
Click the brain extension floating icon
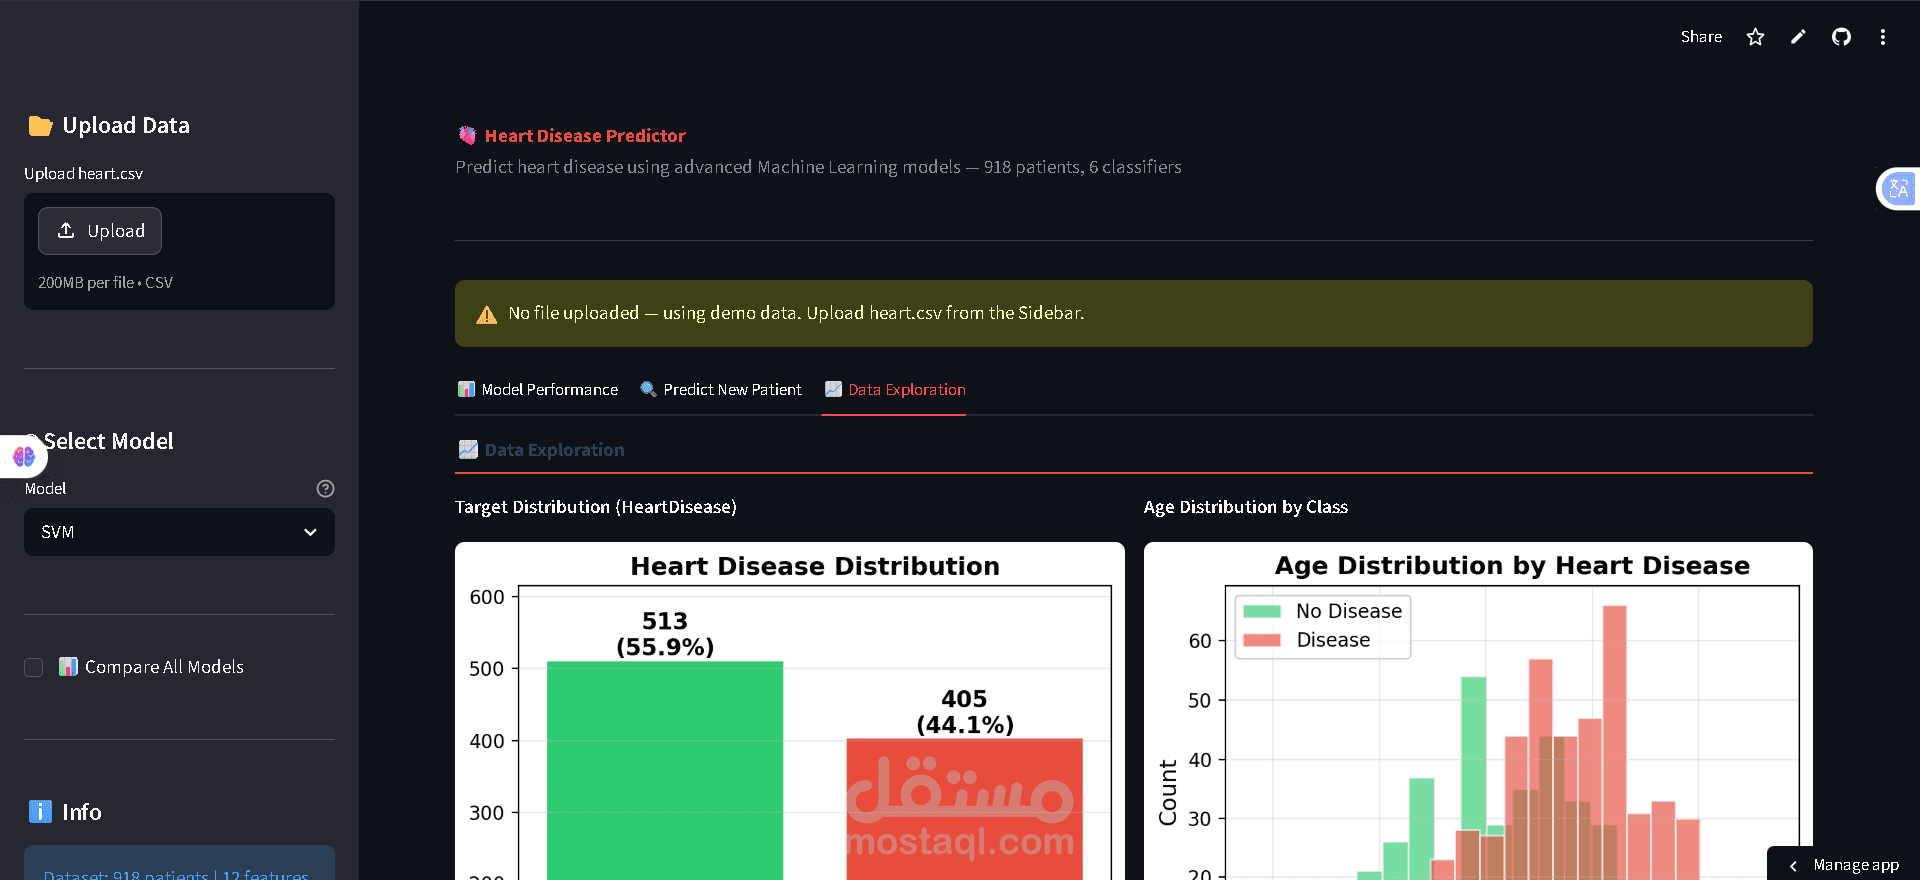(x=24, y=457)
